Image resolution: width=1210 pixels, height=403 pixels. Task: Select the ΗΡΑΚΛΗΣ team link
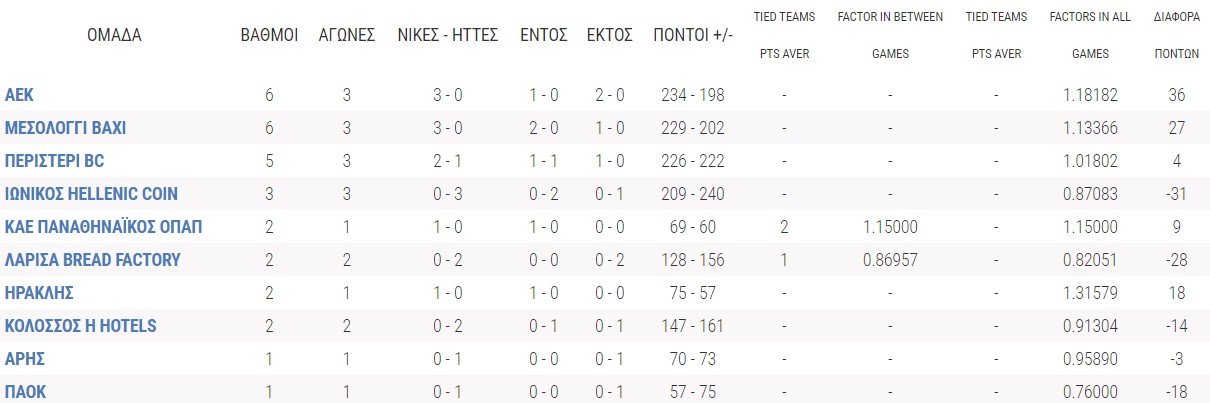[x=40, y=293]
